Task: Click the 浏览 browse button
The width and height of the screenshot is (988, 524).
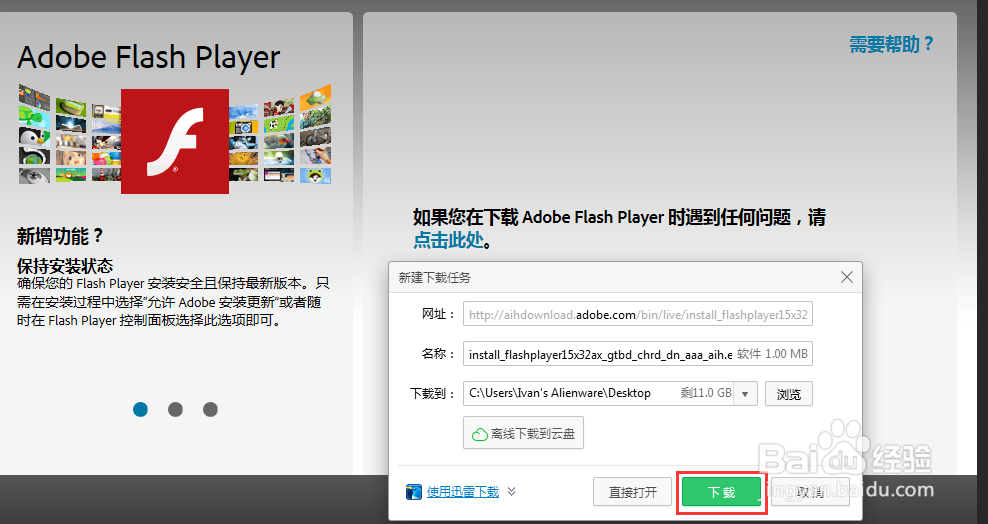Action: [x=789, y=394]
